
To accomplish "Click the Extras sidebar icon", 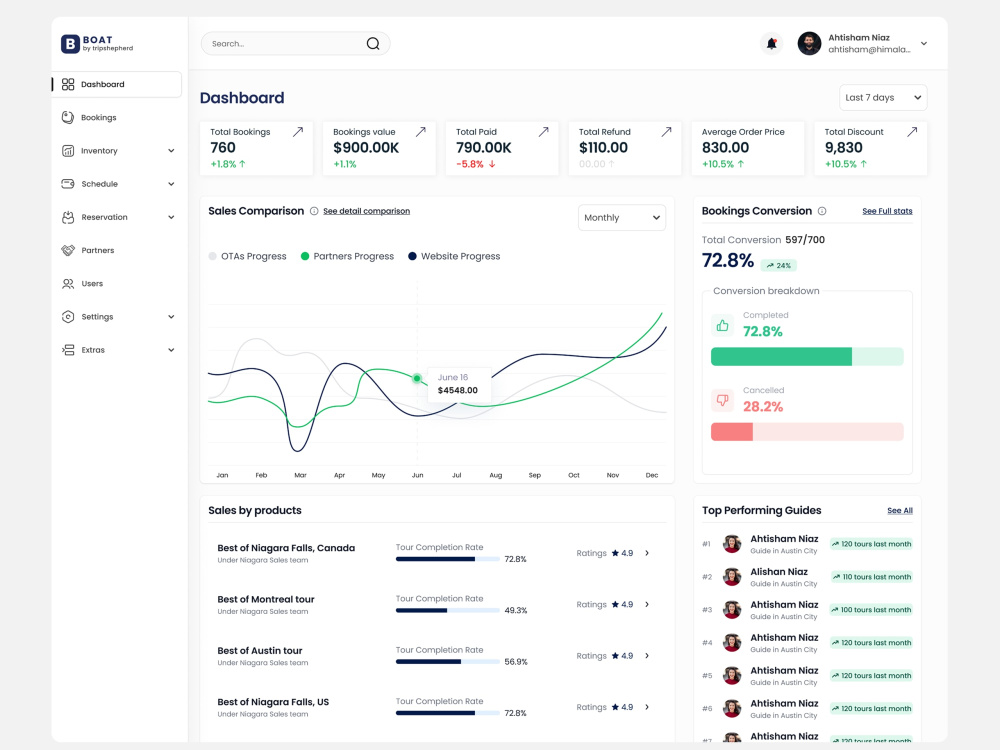I will pyautogui.click(x=68, y=349).
